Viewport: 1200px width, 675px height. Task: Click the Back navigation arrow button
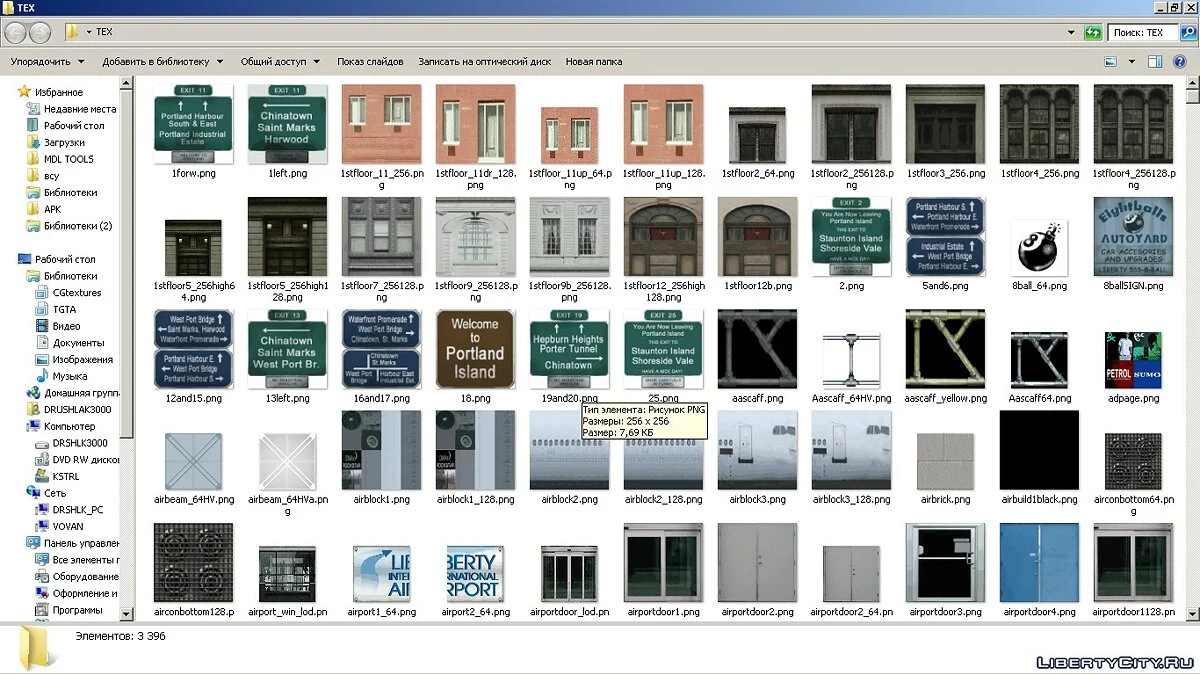click(15, 32)
